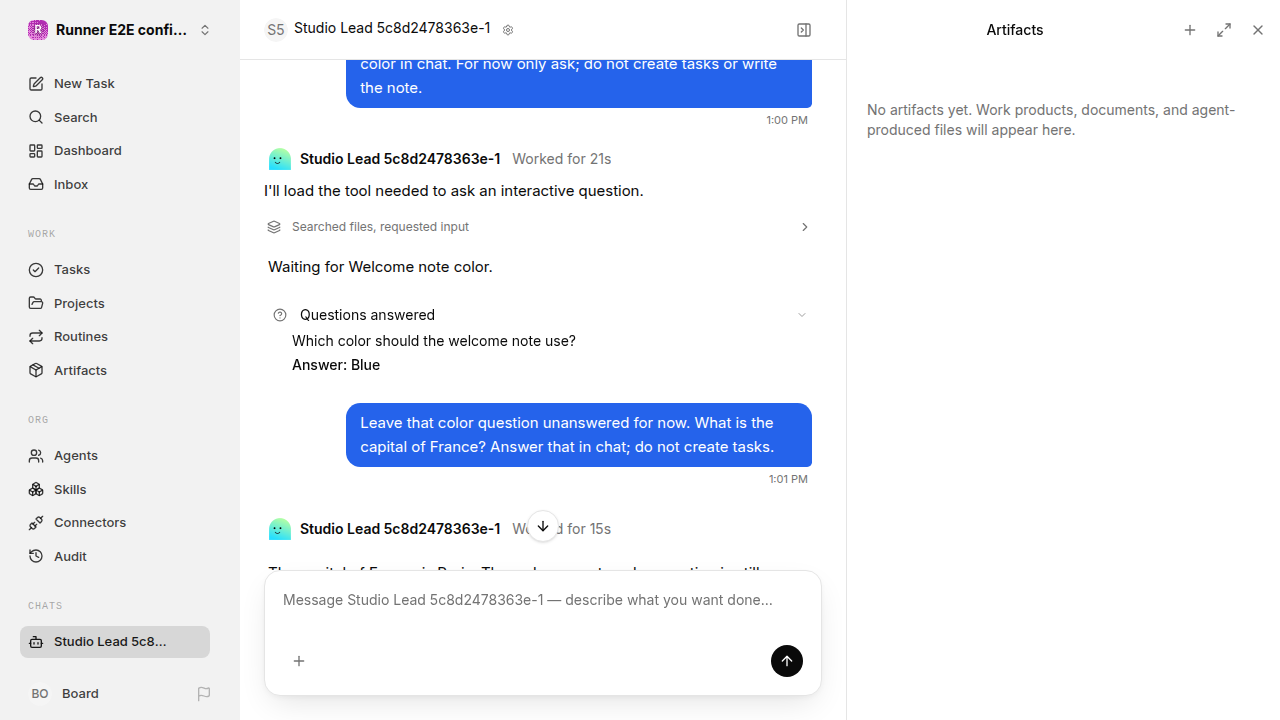Click the Studio Lead 5c8d2478363e-1 chat title
The width and height of the screenshot is (1280, 720).
point(392,29)
